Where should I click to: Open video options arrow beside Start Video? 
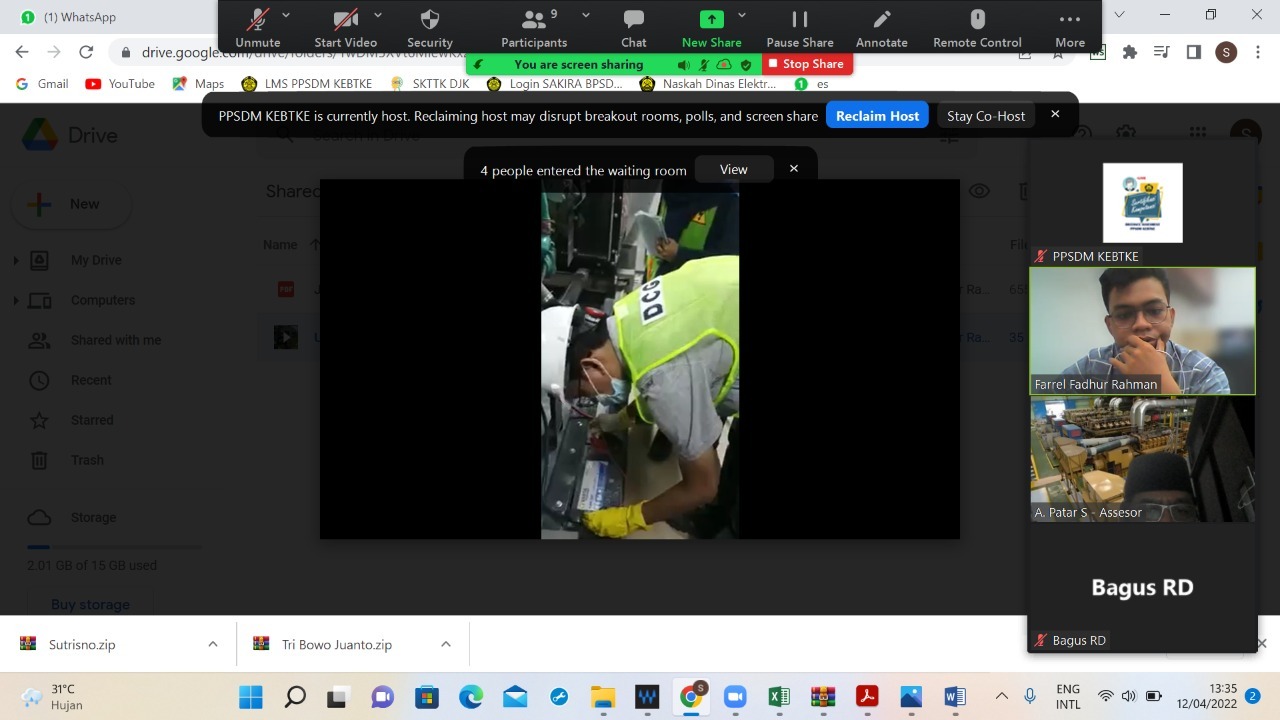pos(378,15)
